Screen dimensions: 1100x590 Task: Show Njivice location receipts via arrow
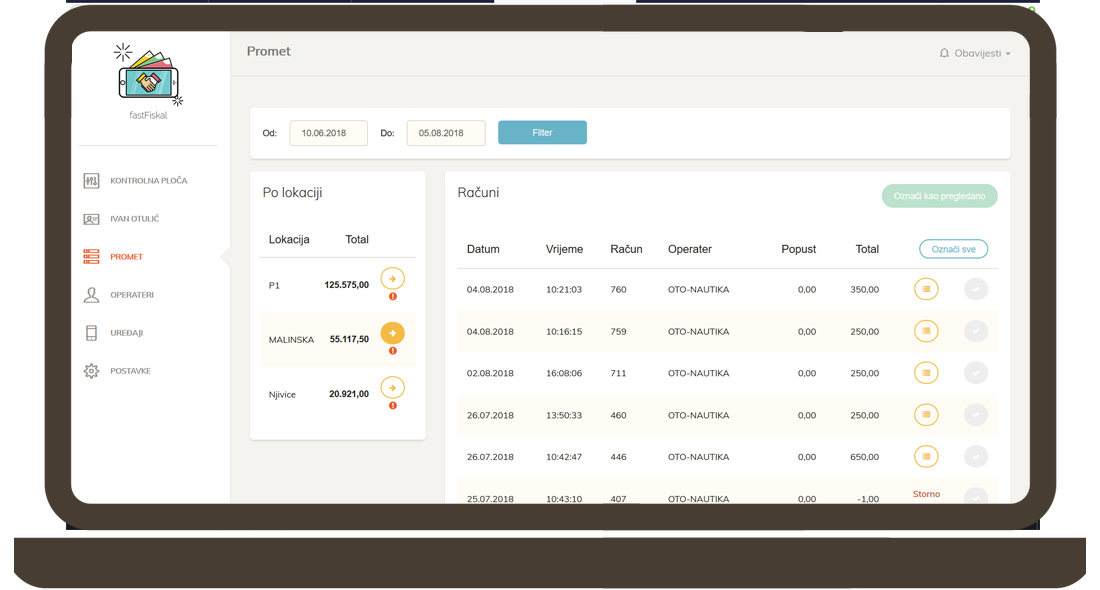coord(393,388)
